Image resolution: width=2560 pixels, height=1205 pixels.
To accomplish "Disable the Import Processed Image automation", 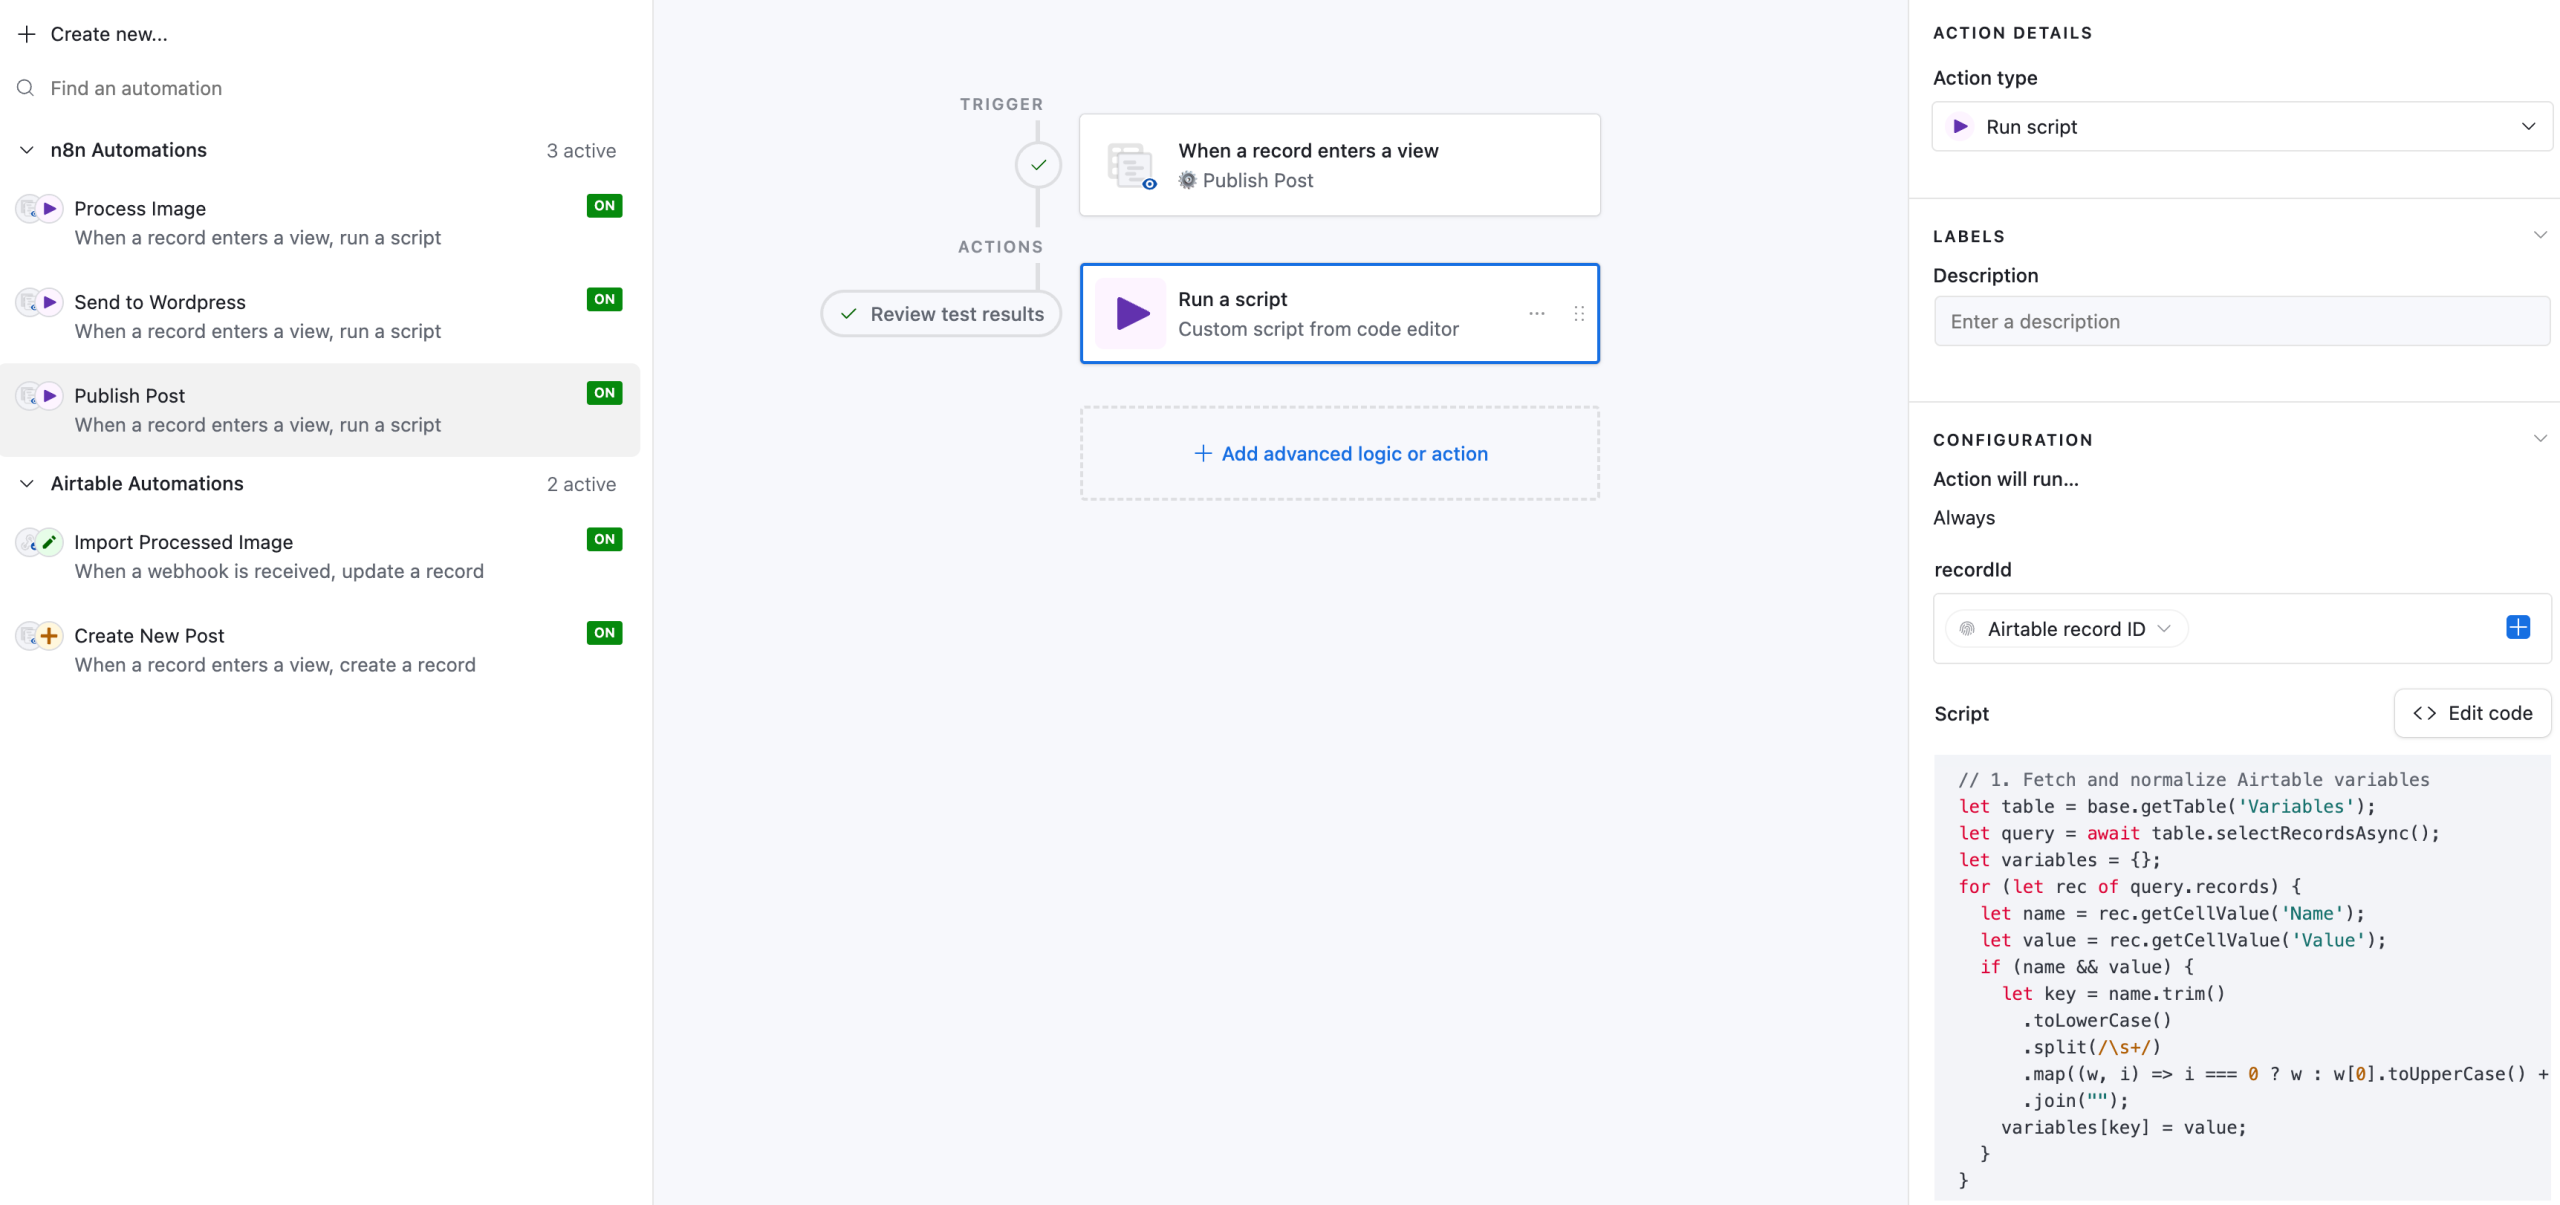I will coord(604,540).
